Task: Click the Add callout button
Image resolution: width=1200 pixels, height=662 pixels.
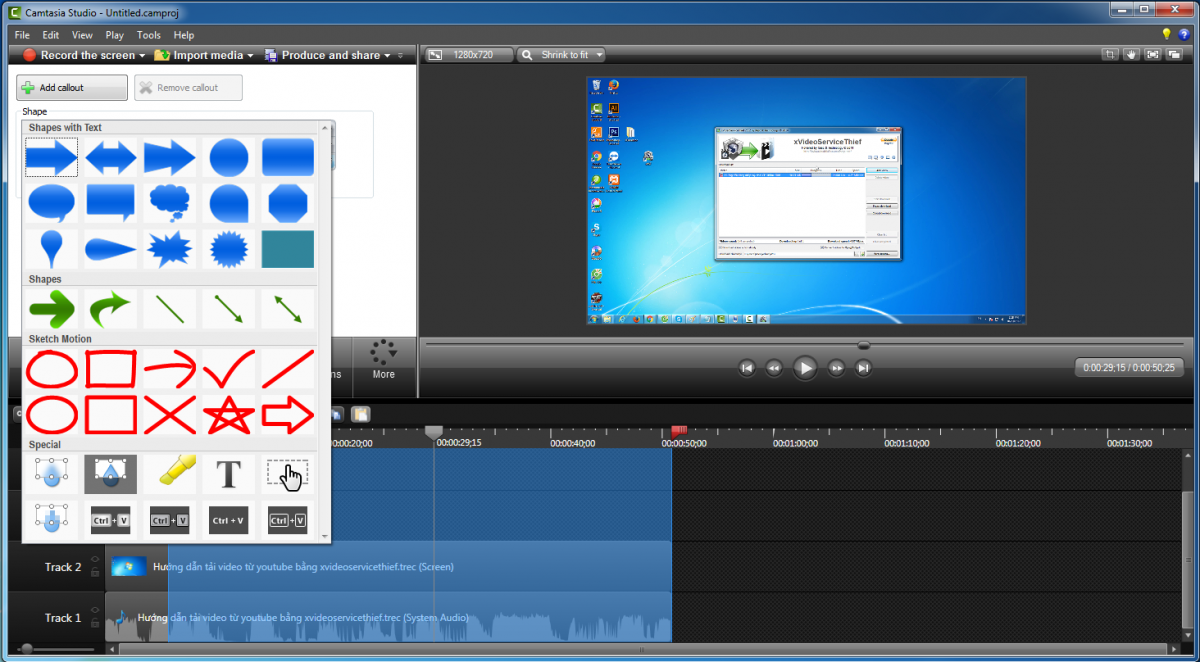Action: coord(71,88)
